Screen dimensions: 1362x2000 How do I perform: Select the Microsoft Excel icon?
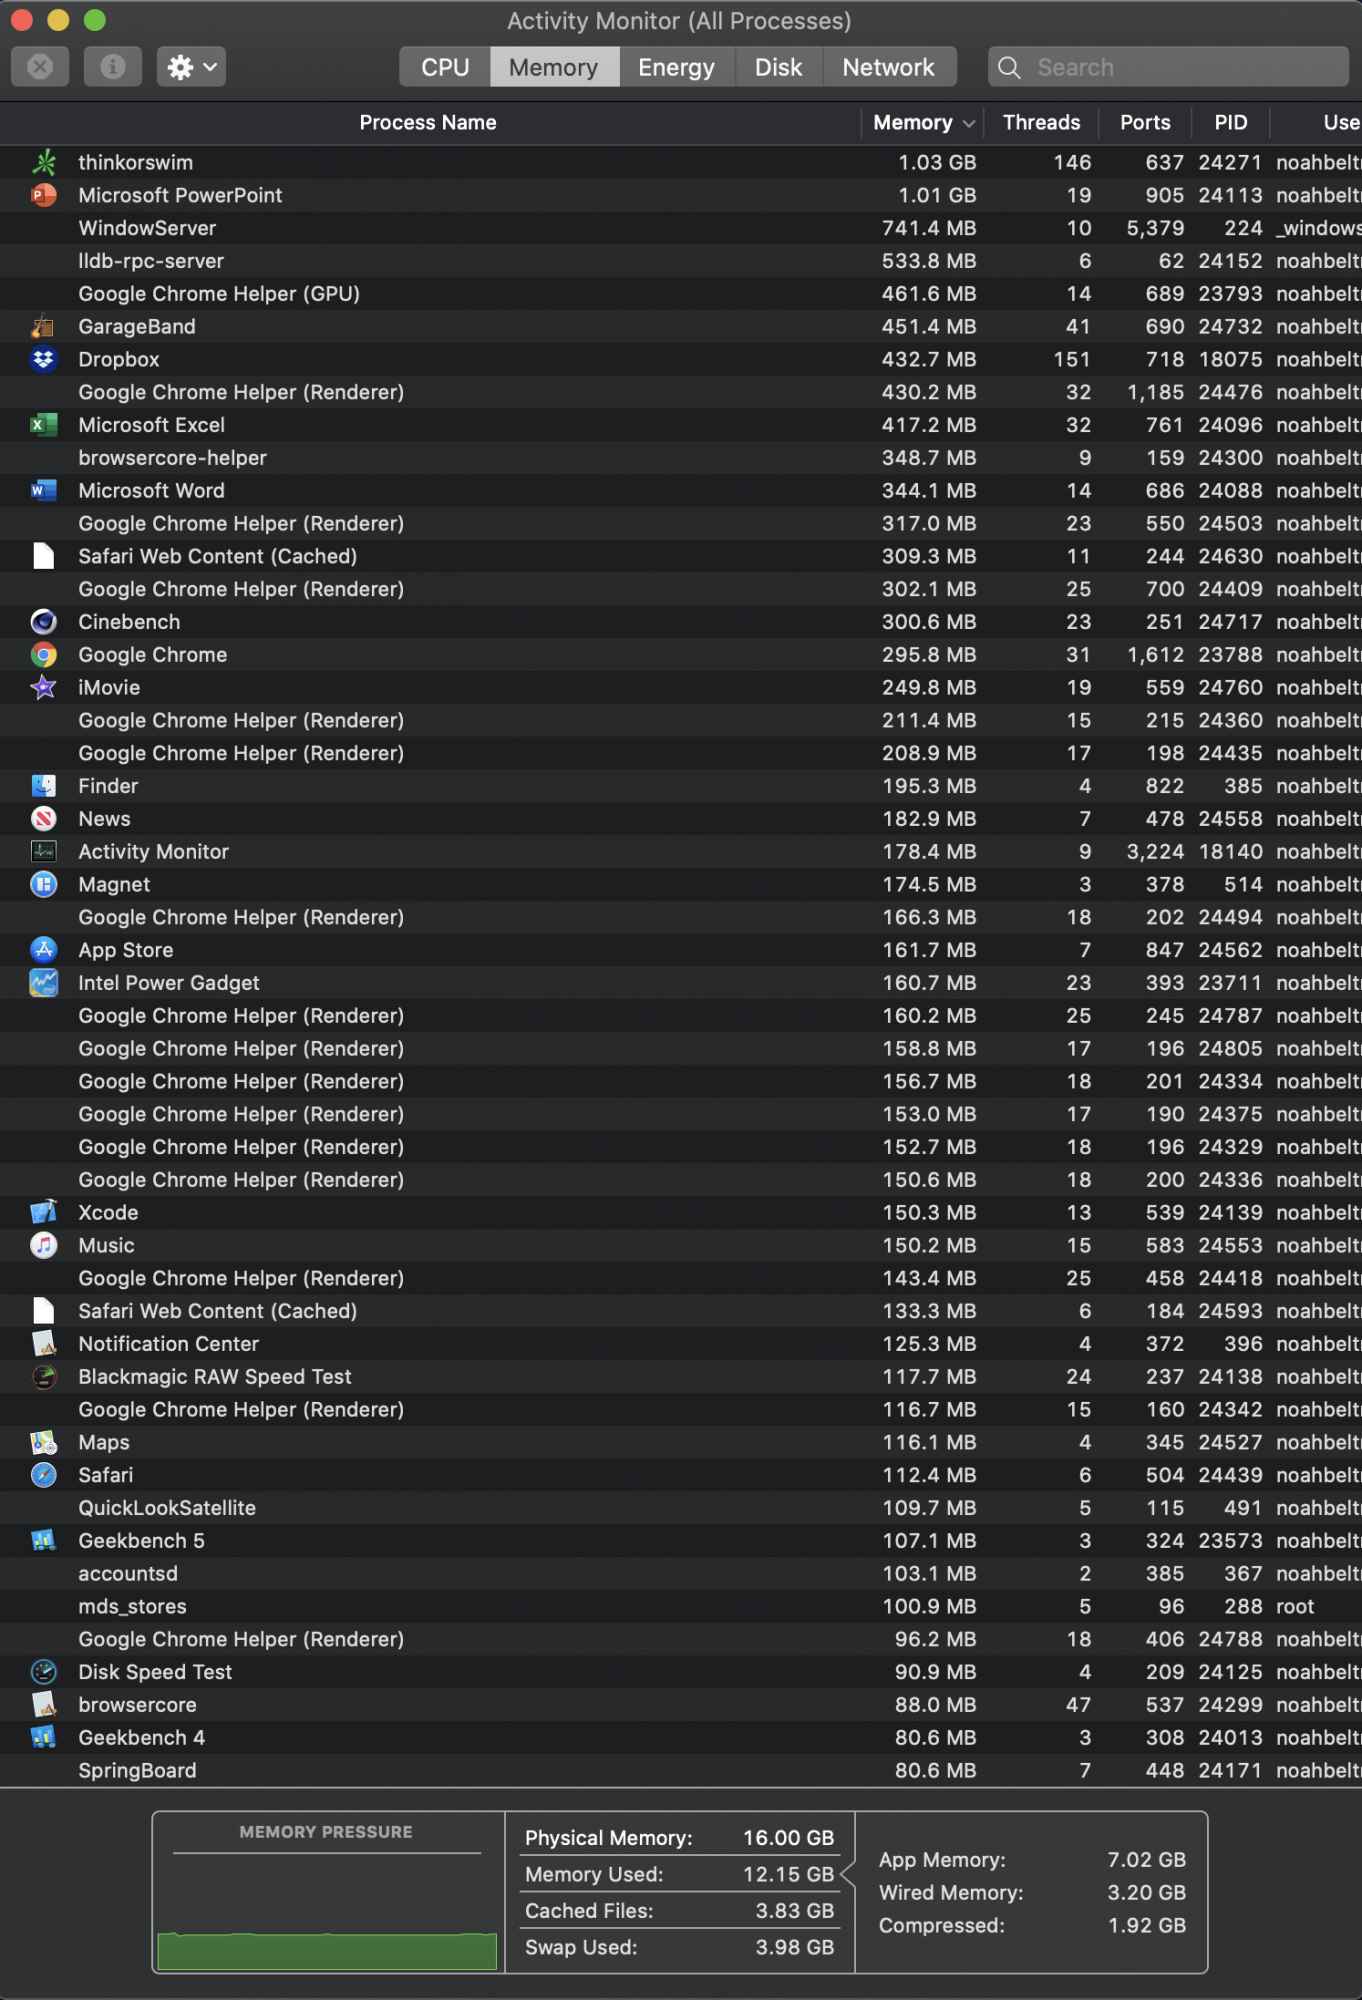pos(43,425)
